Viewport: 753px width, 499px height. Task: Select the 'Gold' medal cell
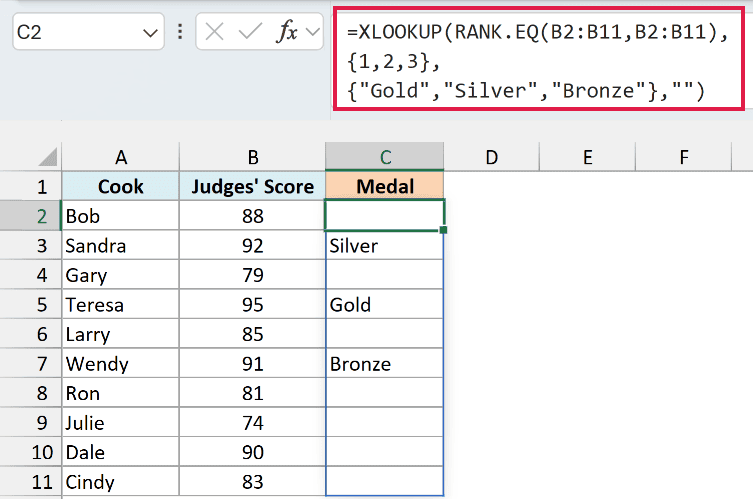(x=385, y=304)
